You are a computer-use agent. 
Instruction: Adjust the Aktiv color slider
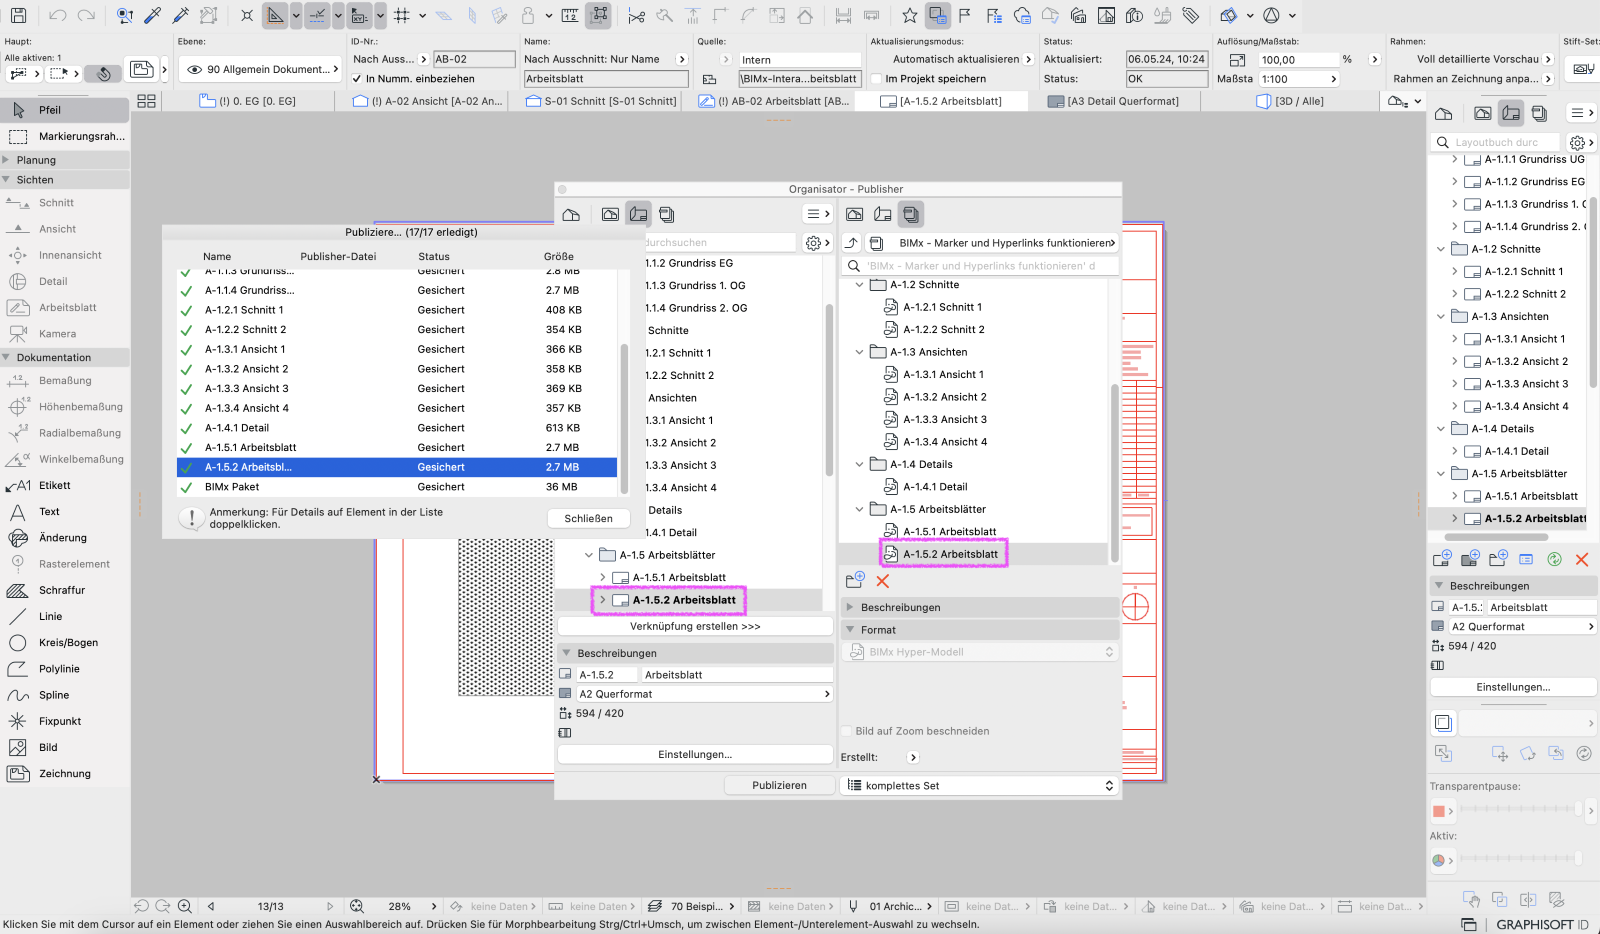(1520, 858)
